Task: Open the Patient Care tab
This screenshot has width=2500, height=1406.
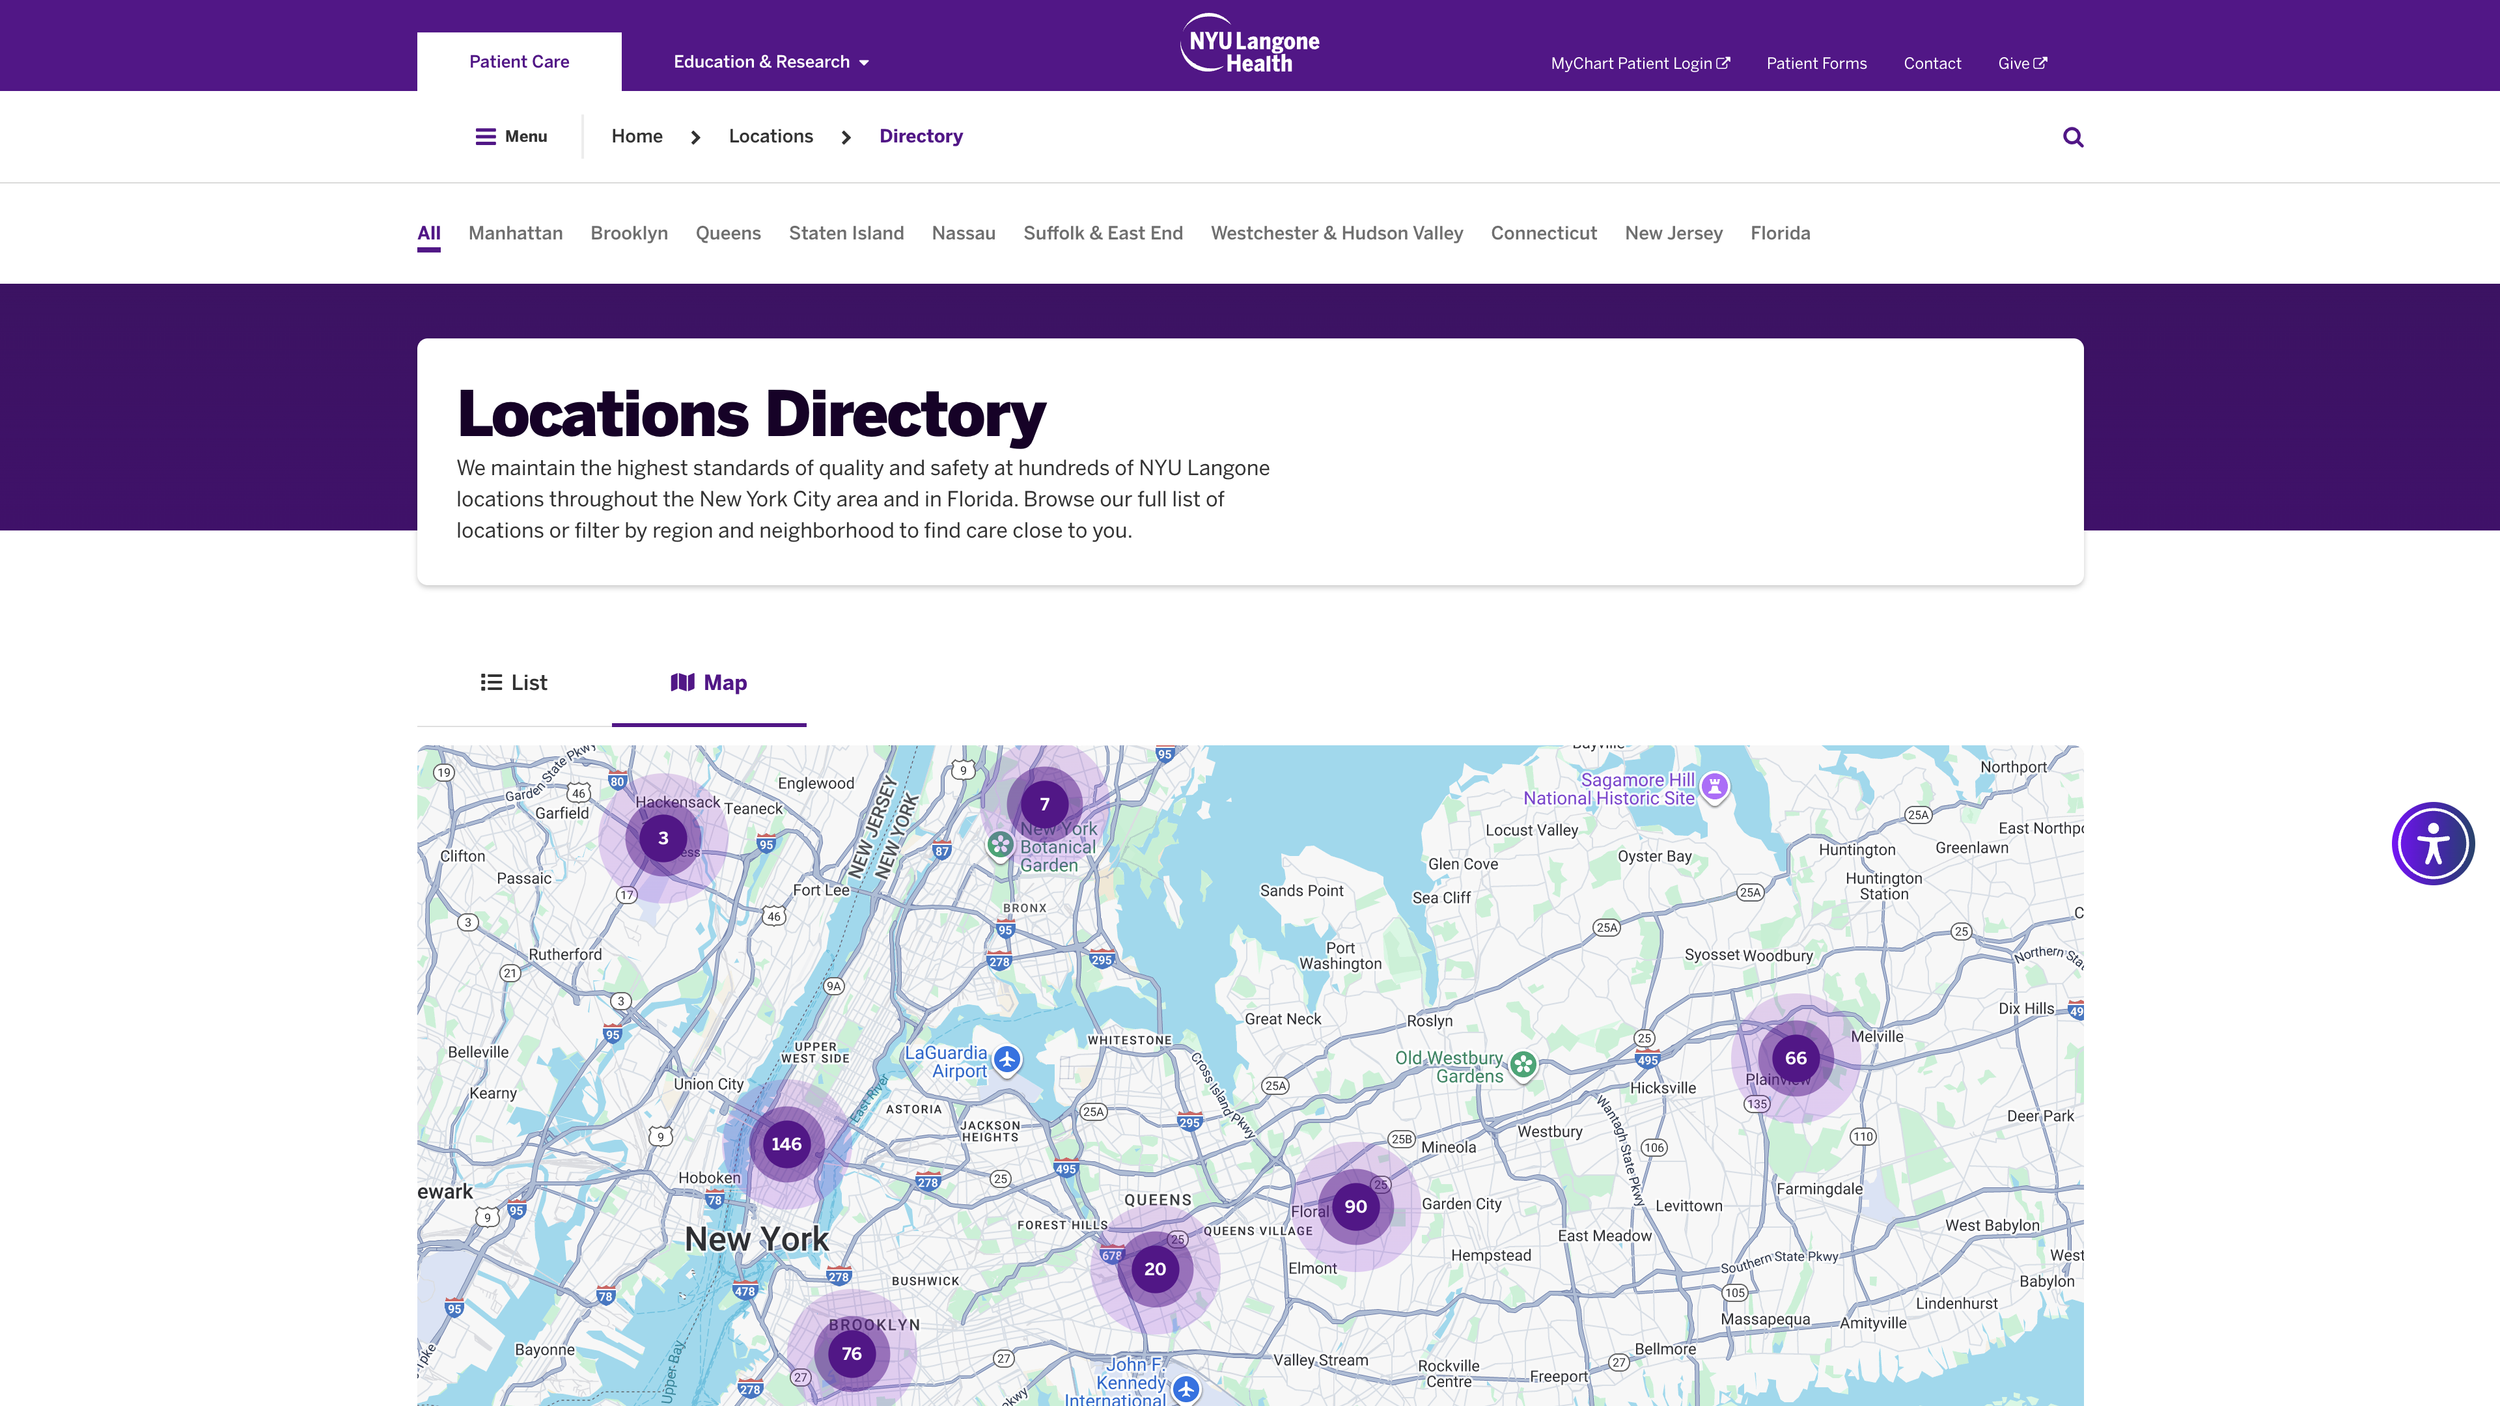Action: pos(519,62)
